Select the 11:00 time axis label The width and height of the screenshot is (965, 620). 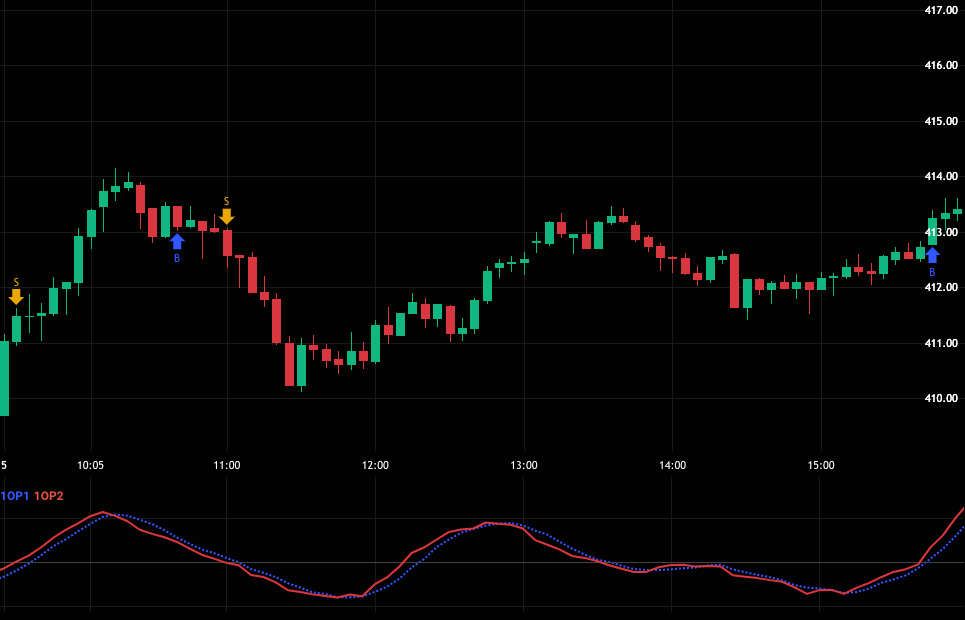227,465
